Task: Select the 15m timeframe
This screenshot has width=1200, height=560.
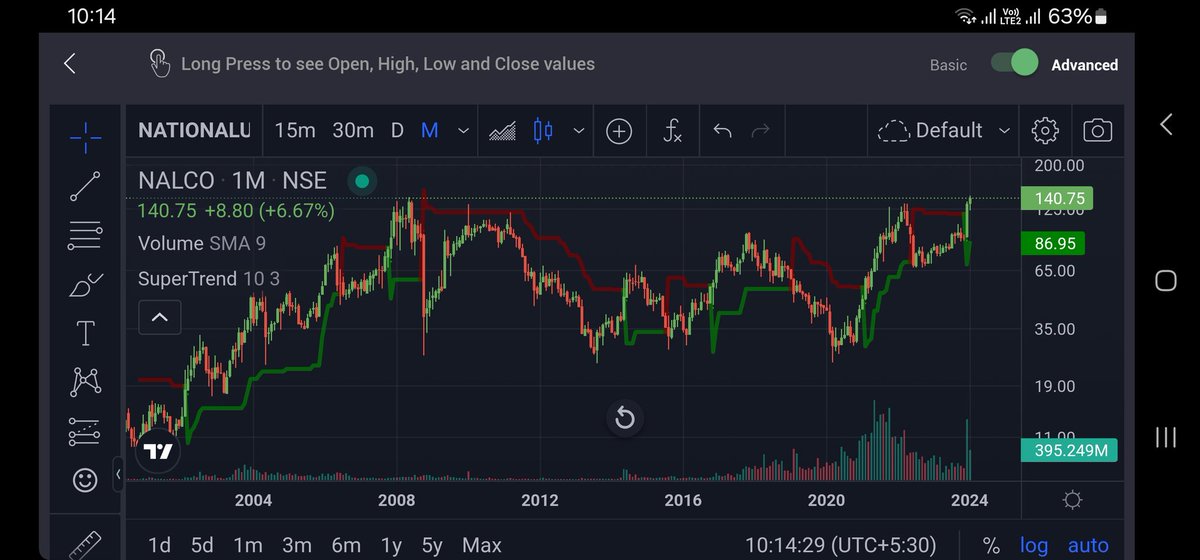Action: pyautogui.click(x=294, y=131)
